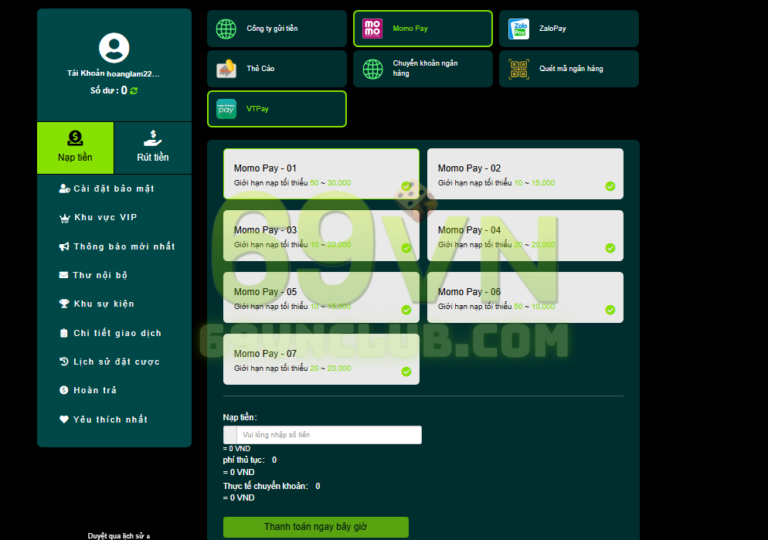The image size is (768, 540).
Task: Select the Momo Pay logo icon
Action: [x=372, y=29]
